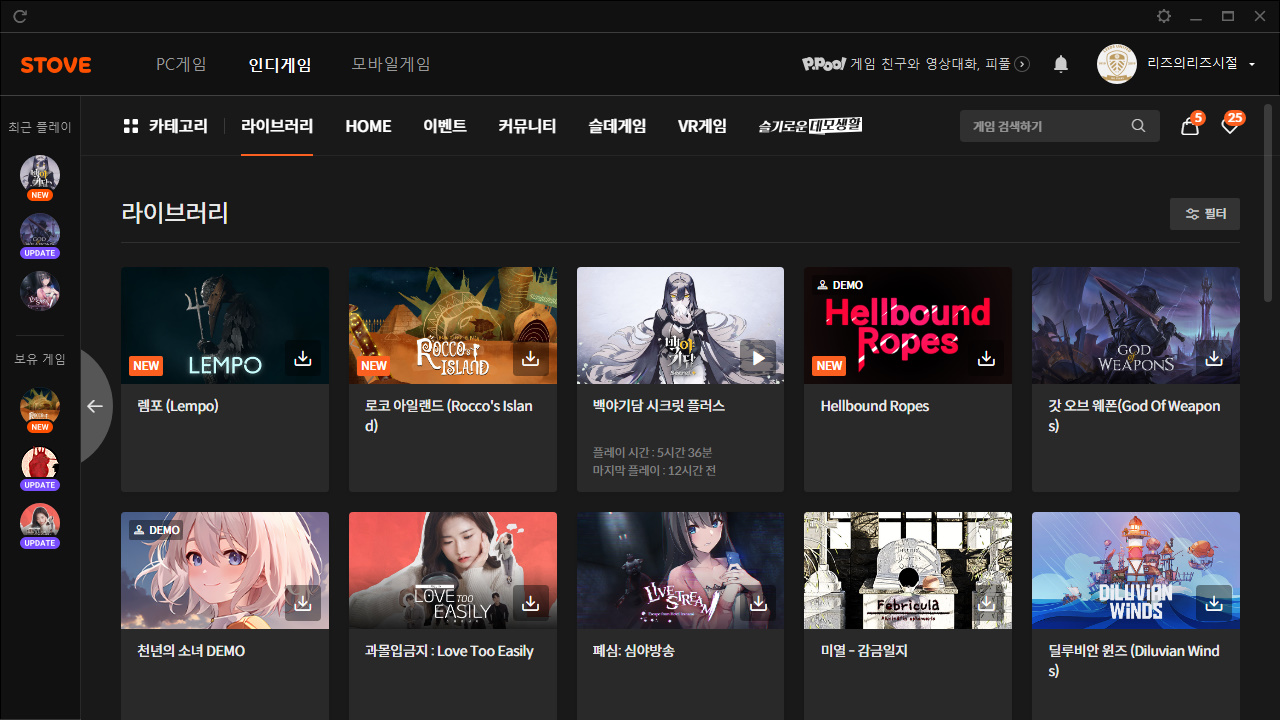Open owned game icon with NEW badge
The image size is (1280, 720).
[x=40, y=408]
